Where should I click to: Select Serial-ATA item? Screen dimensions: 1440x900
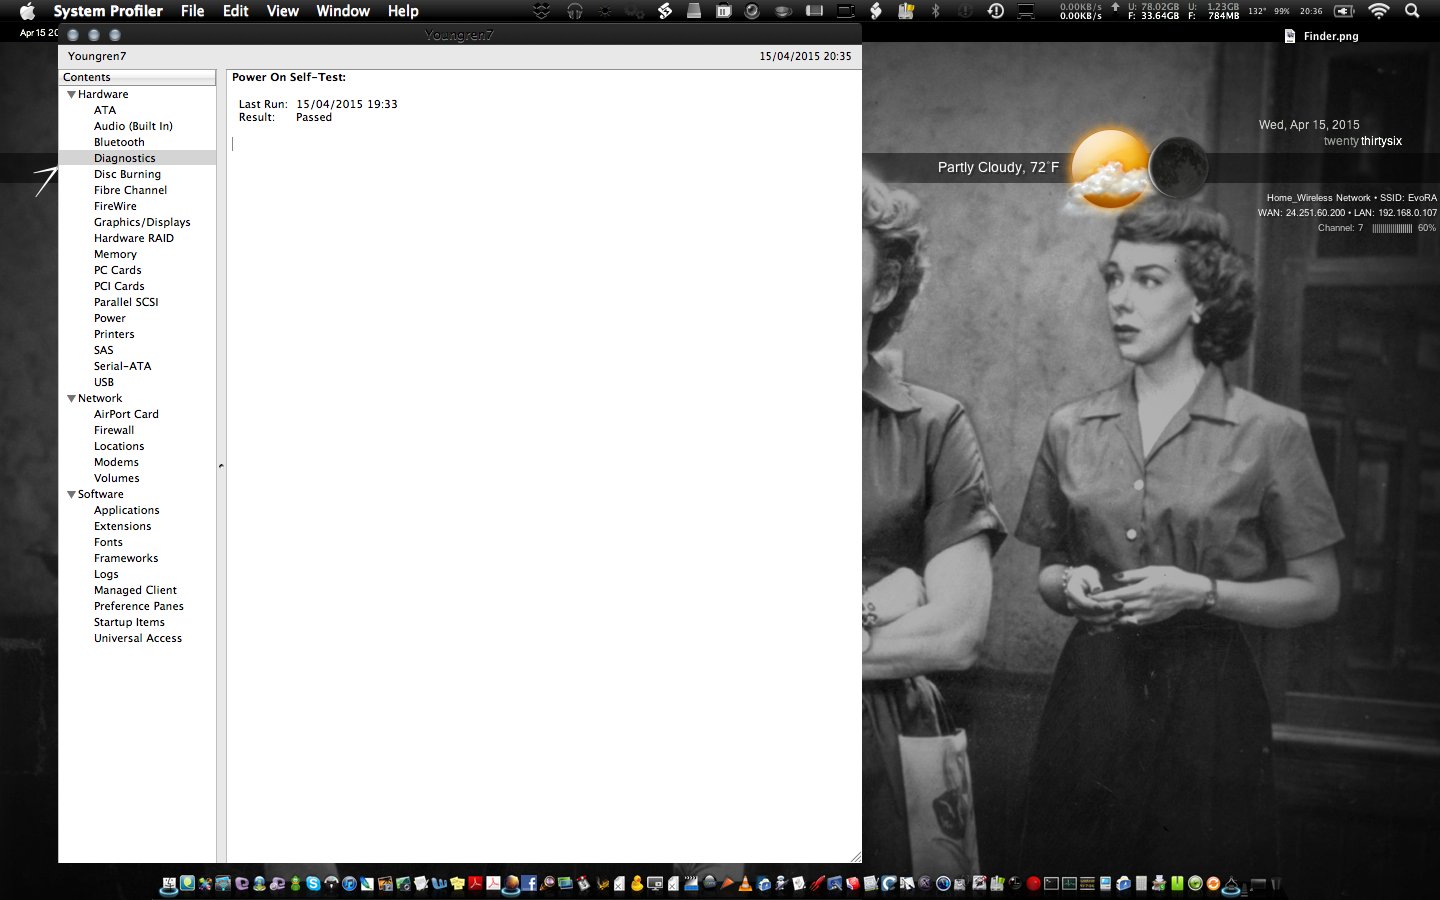click(x=123, y=366)
